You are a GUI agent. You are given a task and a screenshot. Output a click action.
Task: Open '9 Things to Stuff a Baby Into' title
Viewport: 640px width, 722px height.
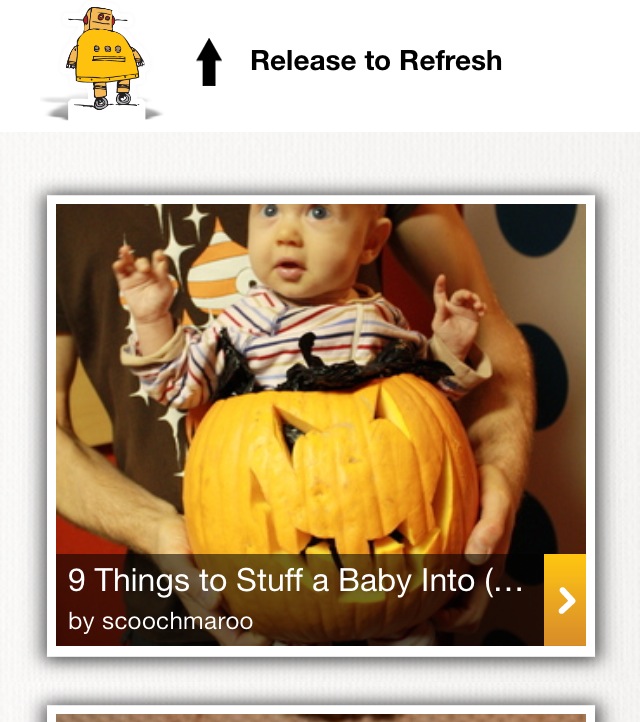pos(295,580)
